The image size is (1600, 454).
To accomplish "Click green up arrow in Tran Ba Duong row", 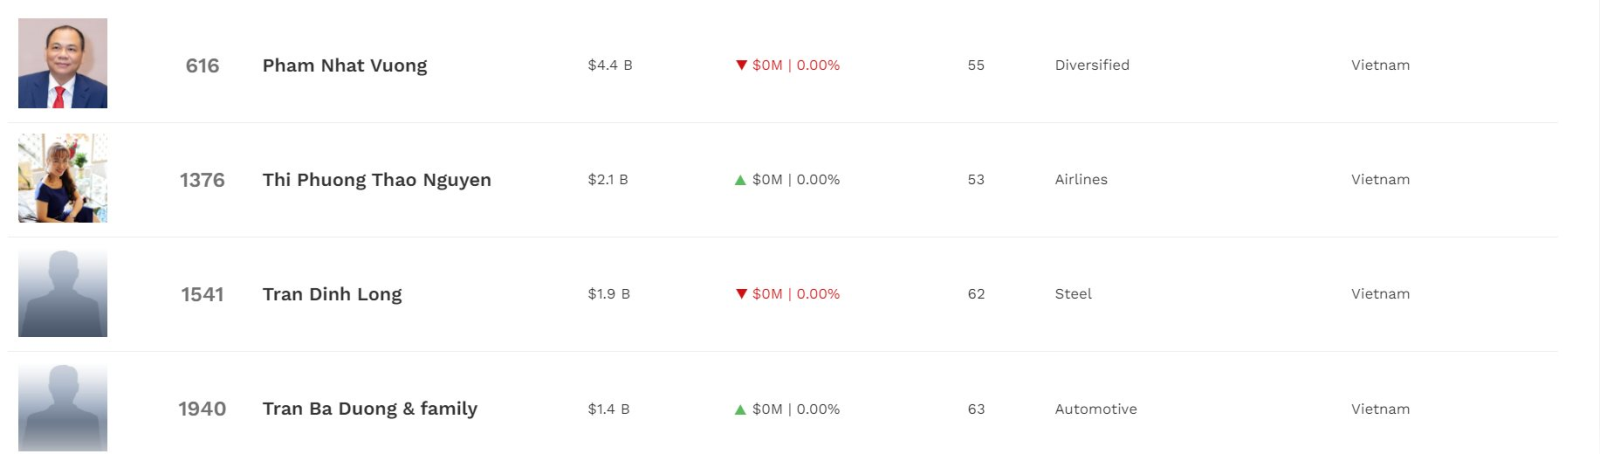I will click(x=740, y=409).
